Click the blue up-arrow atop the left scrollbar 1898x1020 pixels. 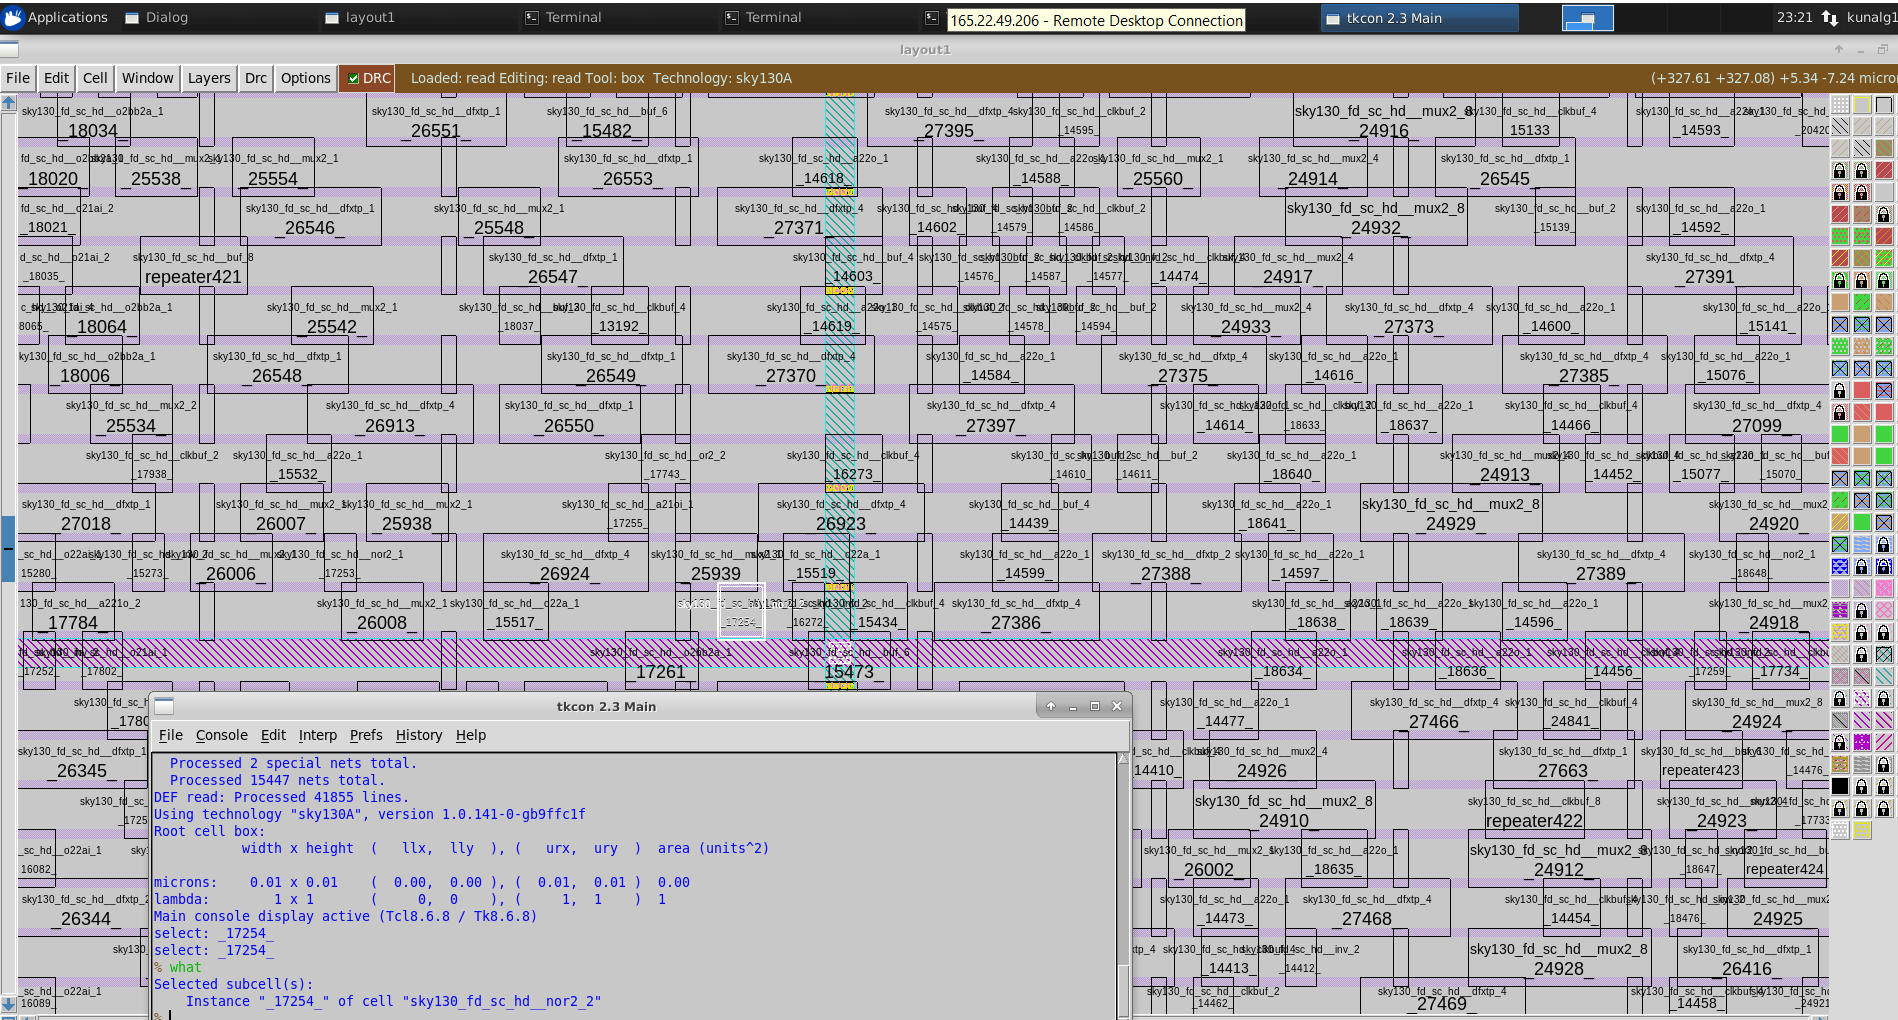click(8, 101)
